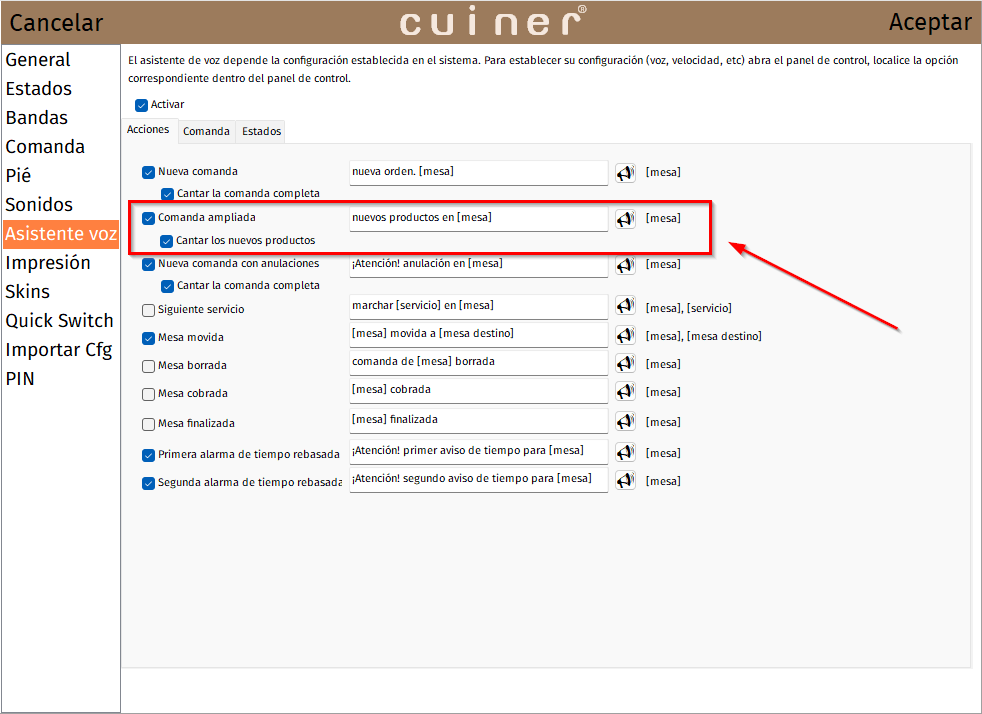Toggle Cantar la comanda completa under anulaciones
This screenshot has width=982, height=714.
click(167, 286)
